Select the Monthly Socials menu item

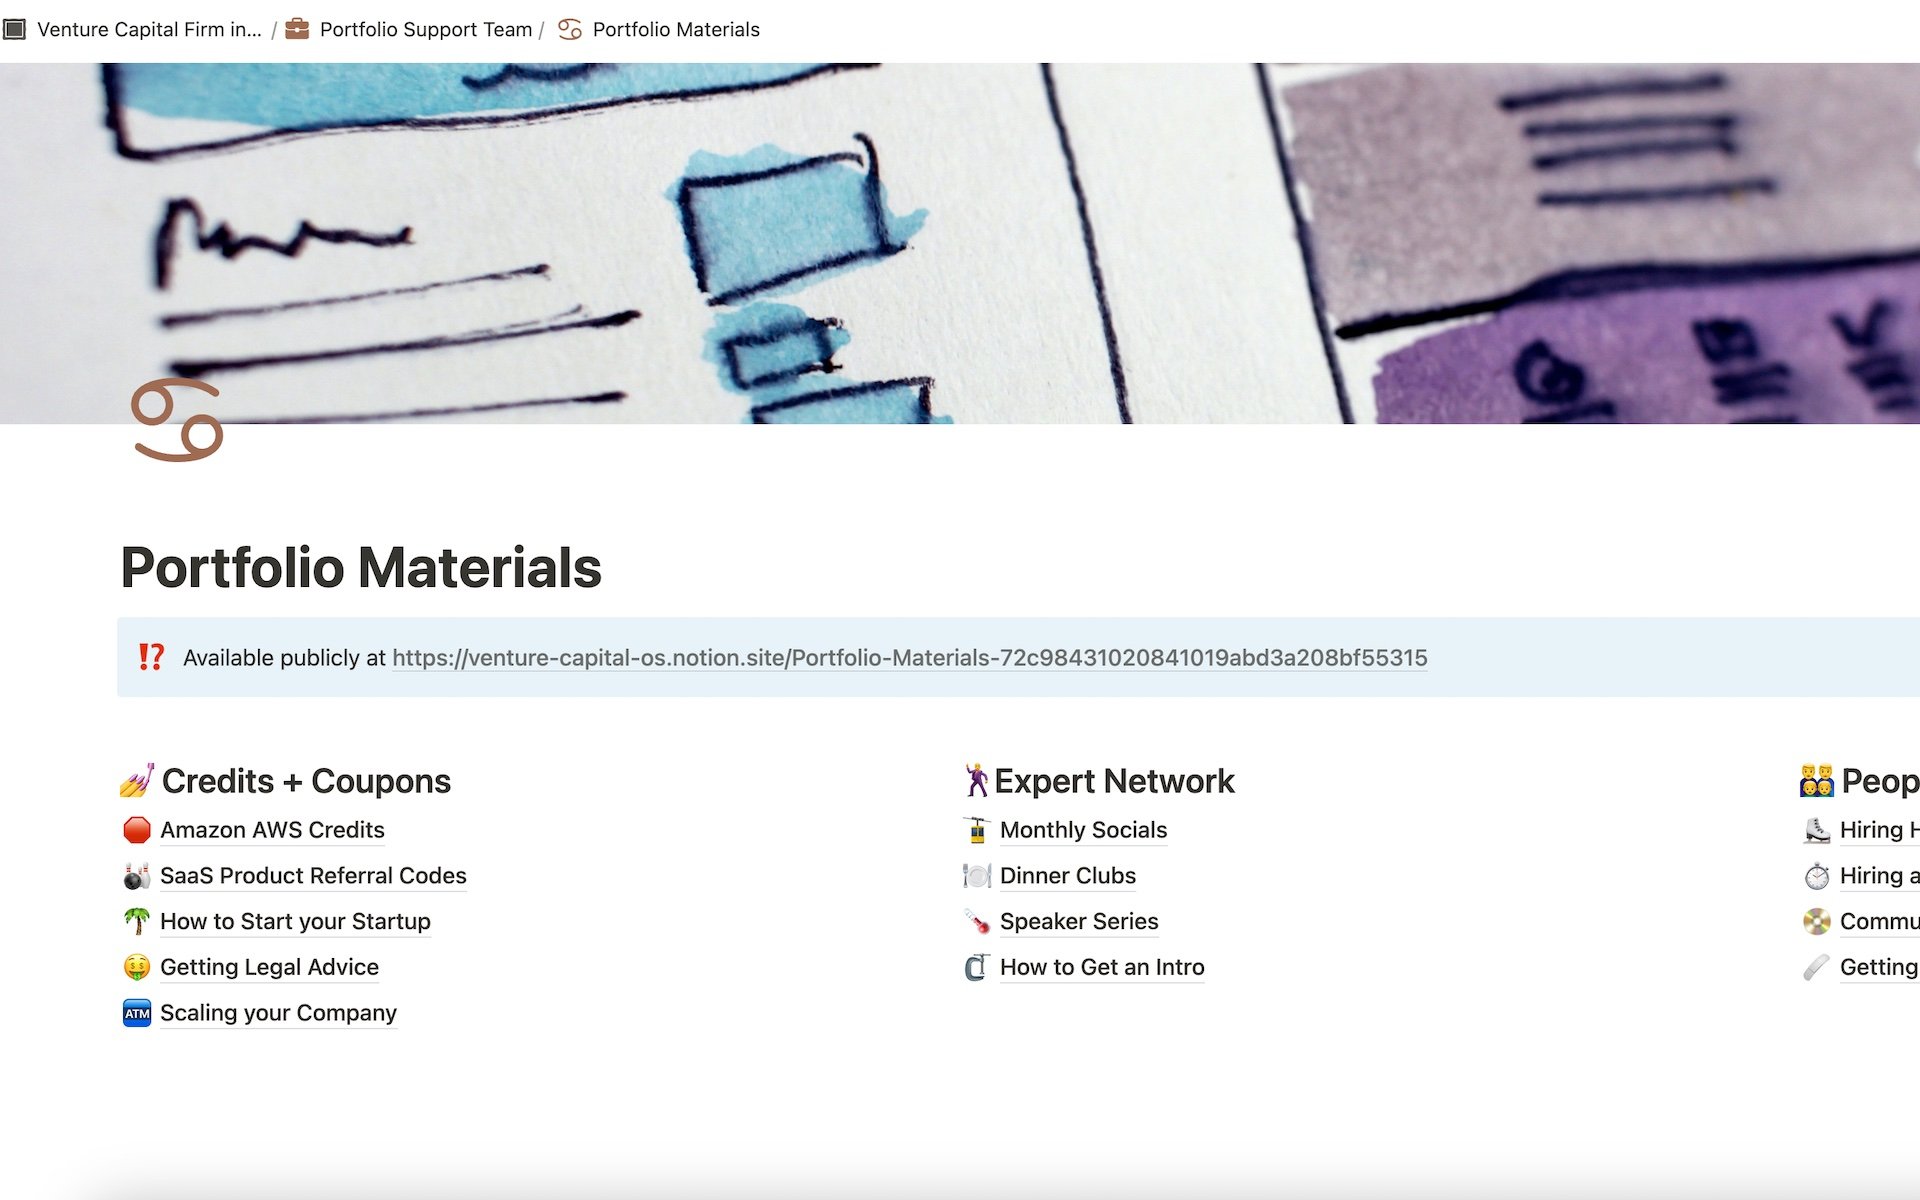point(1082,829)
